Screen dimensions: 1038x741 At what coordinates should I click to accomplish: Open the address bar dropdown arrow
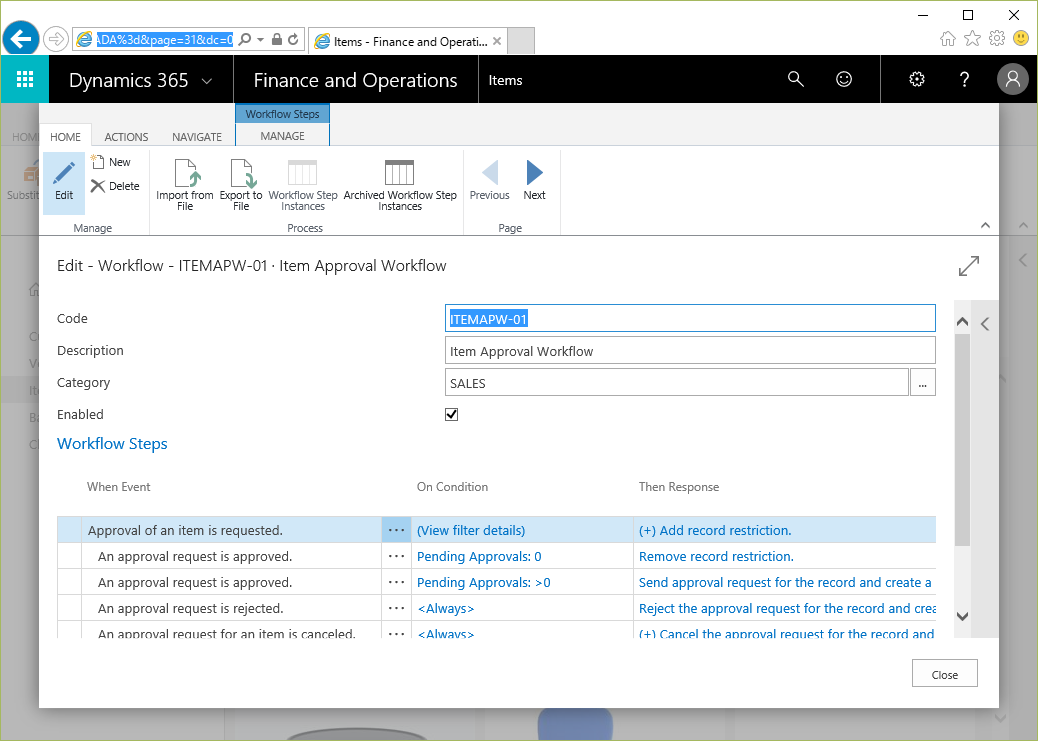260,40
